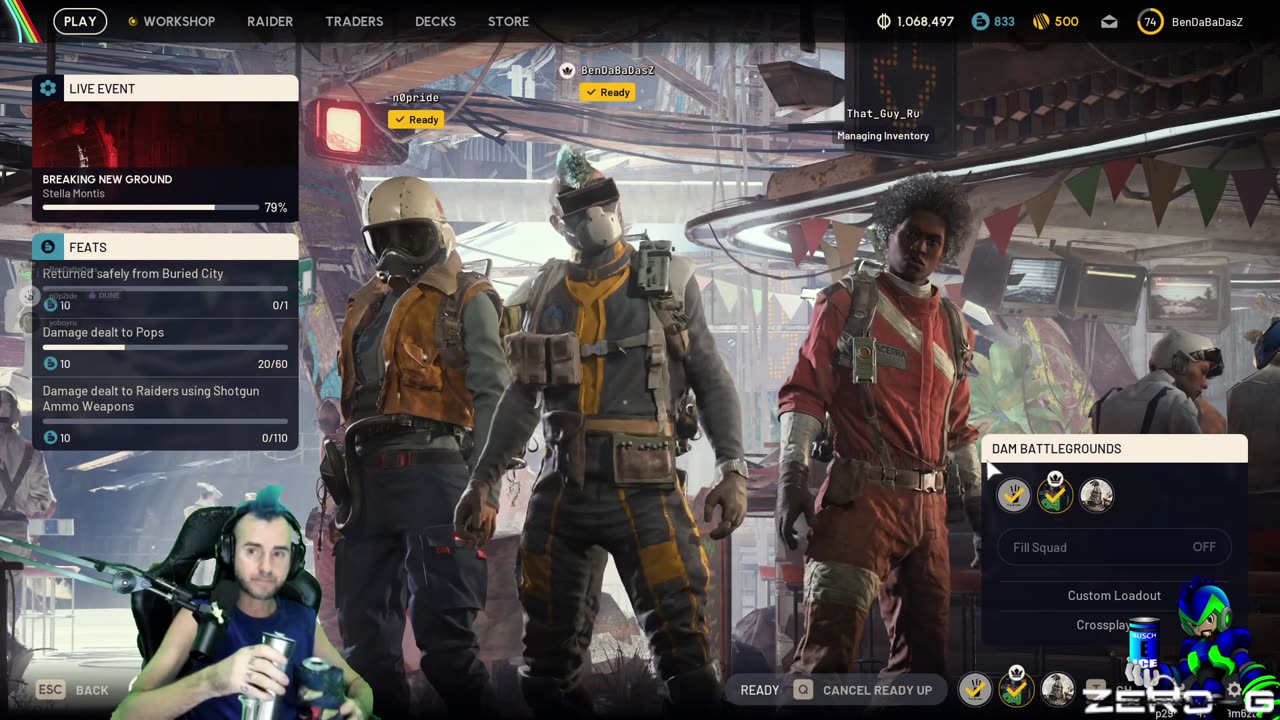Go to the TRADERS tab
1280x720 pixels.
[x=354, y=21]
